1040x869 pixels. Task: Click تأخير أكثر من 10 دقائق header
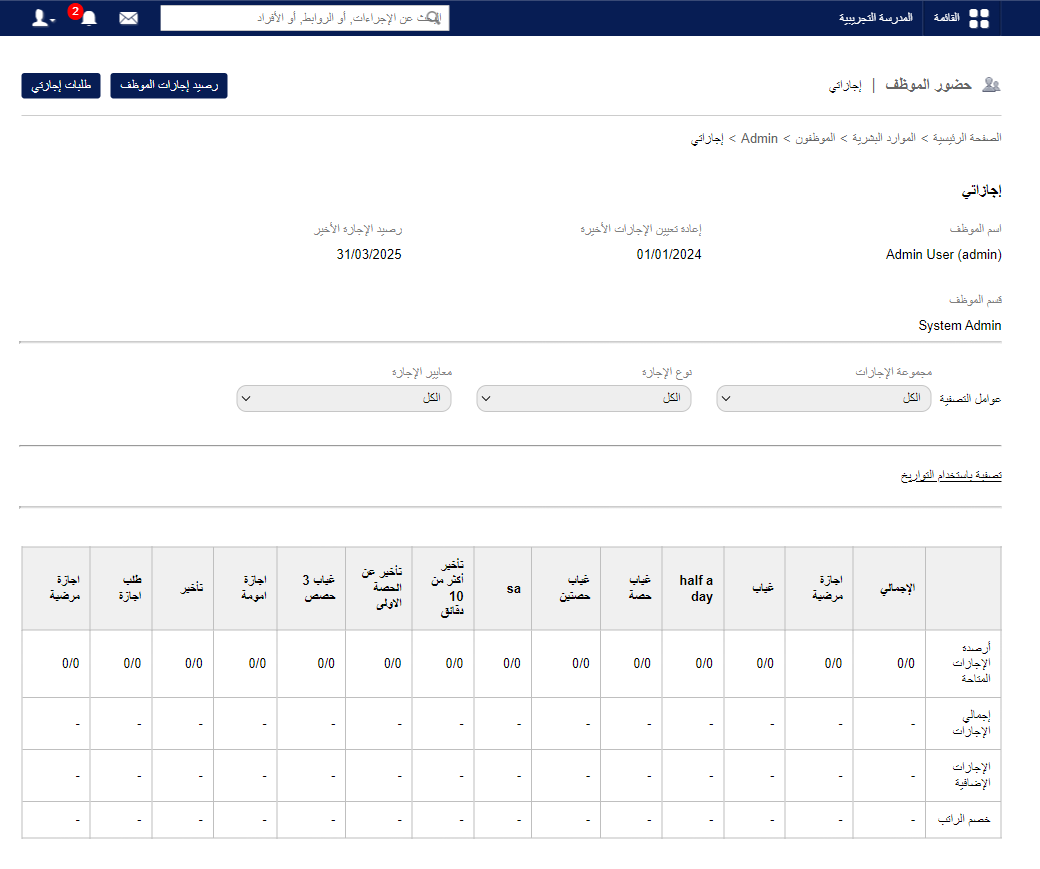pyautogui.click(x=443, y=588)
